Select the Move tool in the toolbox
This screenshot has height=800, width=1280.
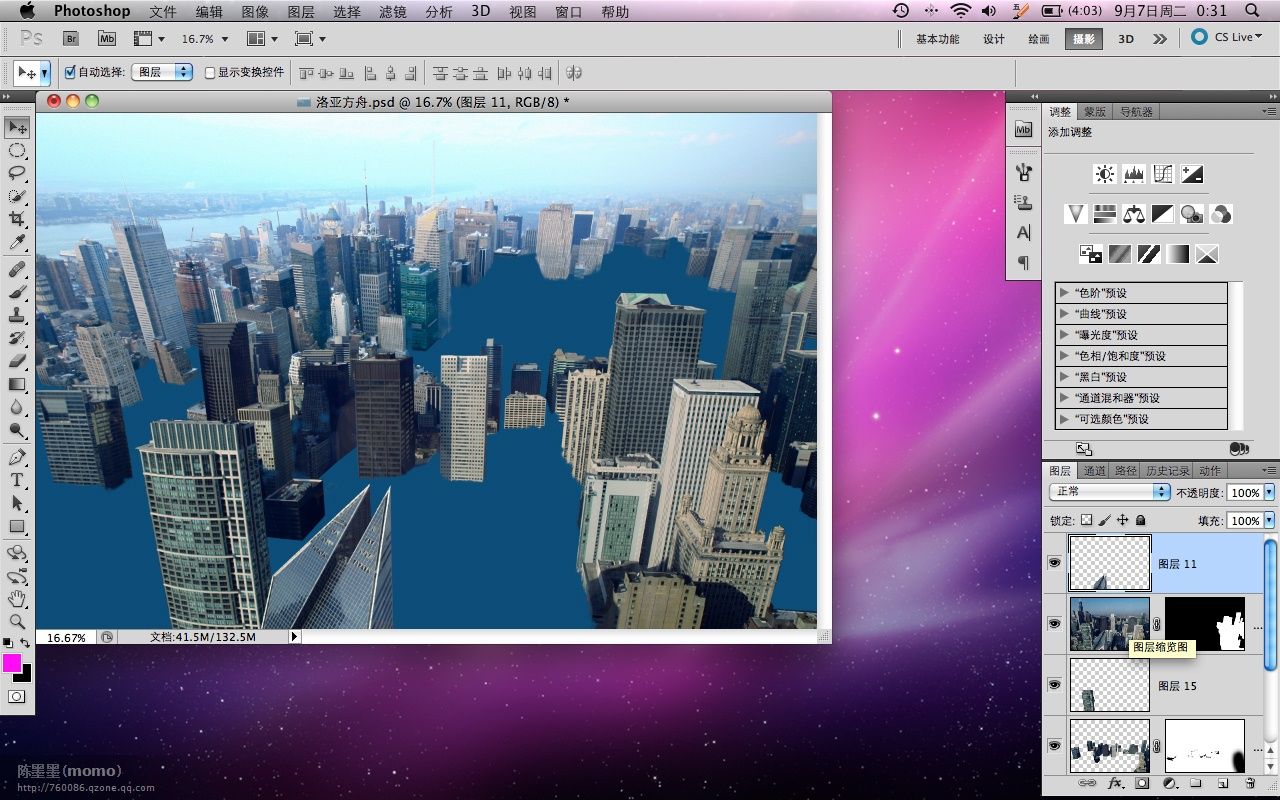17,127
